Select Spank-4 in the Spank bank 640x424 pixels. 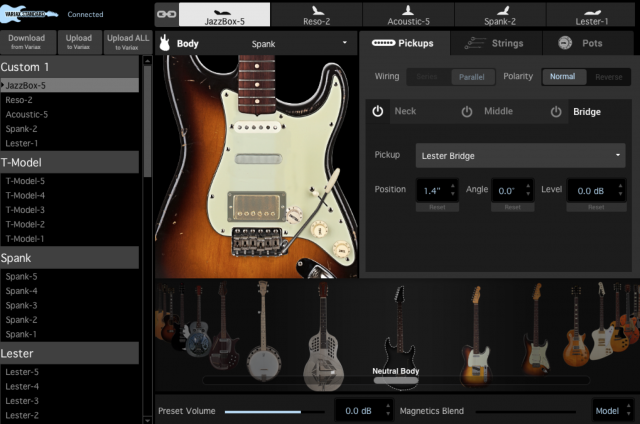point(69,291)
